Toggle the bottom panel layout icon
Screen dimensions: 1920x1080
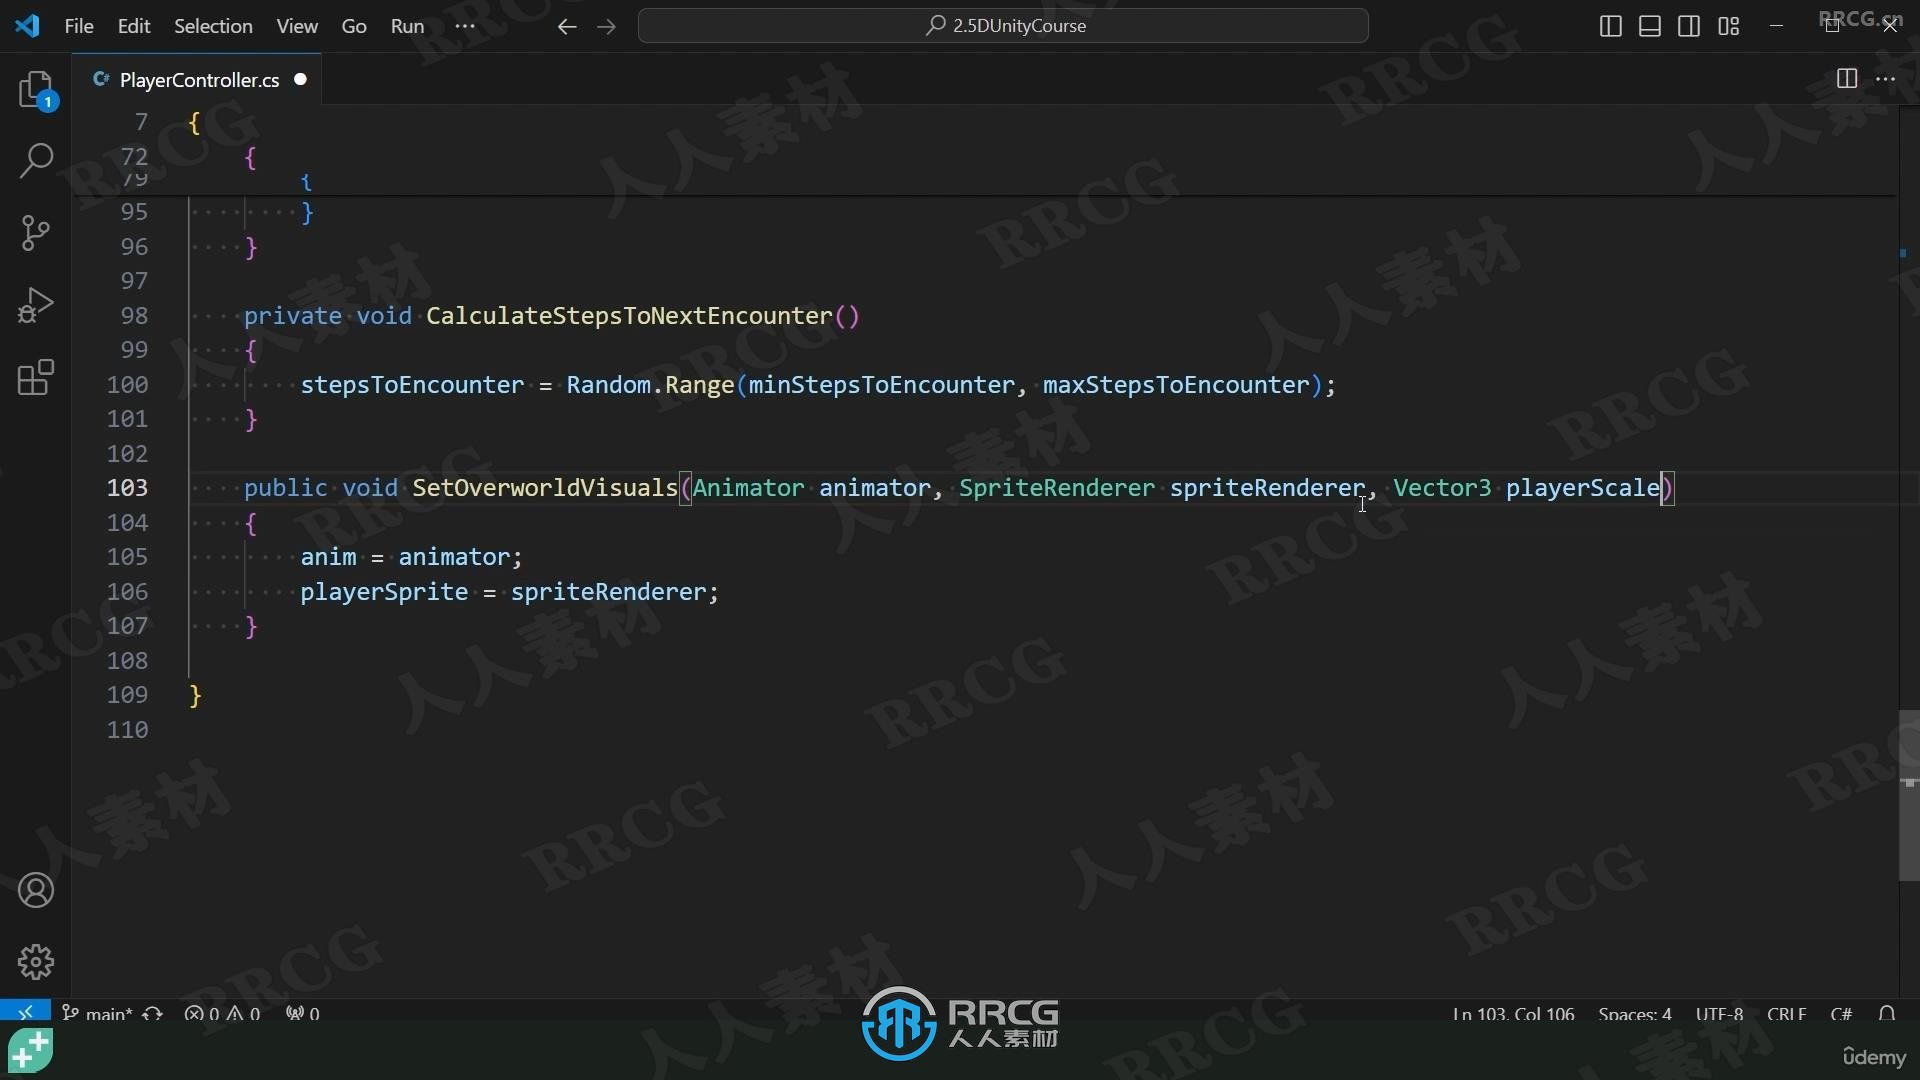(1650, 27)
